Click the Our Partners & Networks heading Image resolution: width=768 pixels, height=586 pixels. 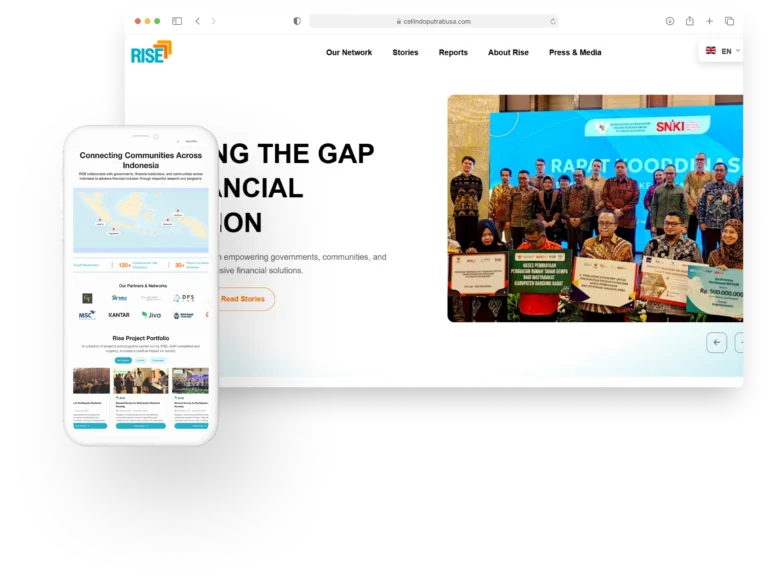(x=143, y=286)
